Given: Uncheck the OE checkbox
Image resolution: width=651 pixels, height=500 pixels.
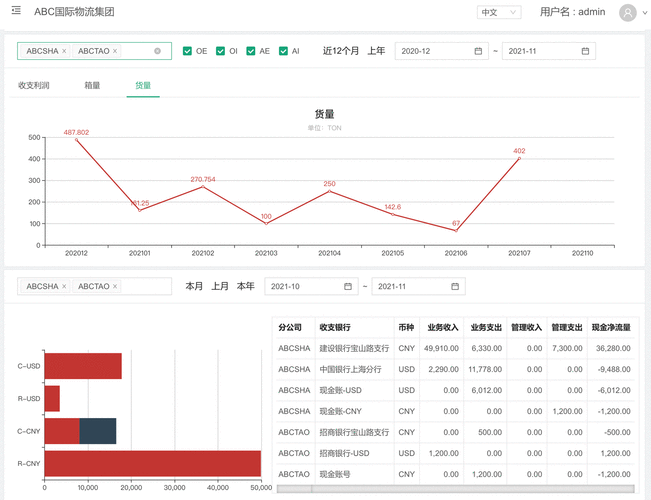Looking at the screenshot, I should tap(188, 51).
